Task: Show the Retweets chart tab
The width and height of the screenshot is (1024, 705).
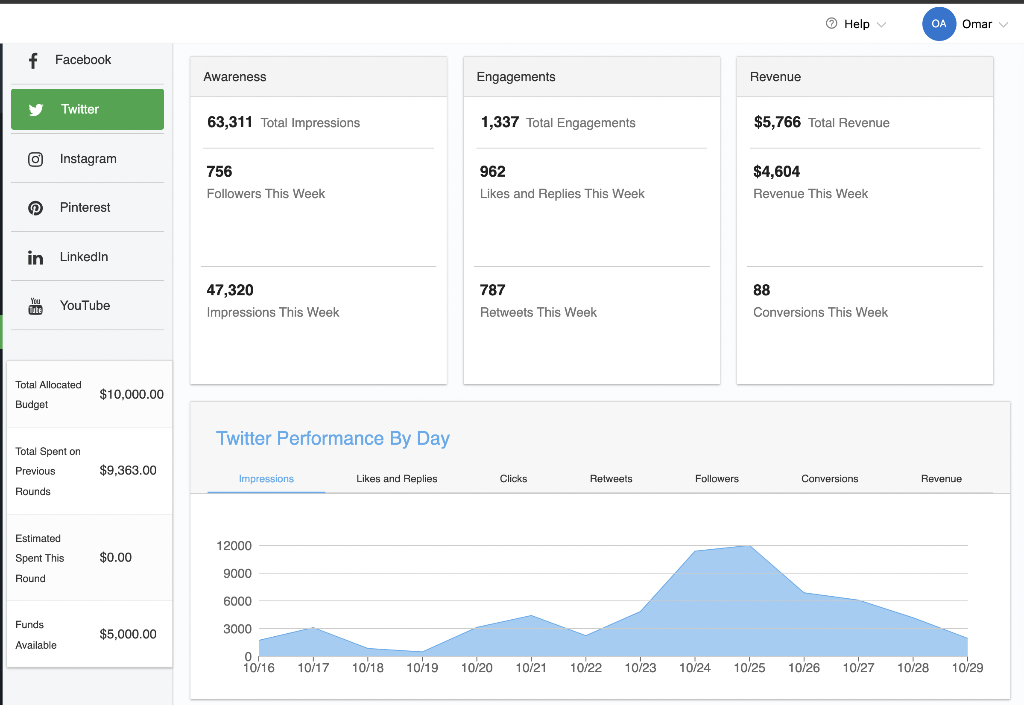Action: [x=611, y=478]
